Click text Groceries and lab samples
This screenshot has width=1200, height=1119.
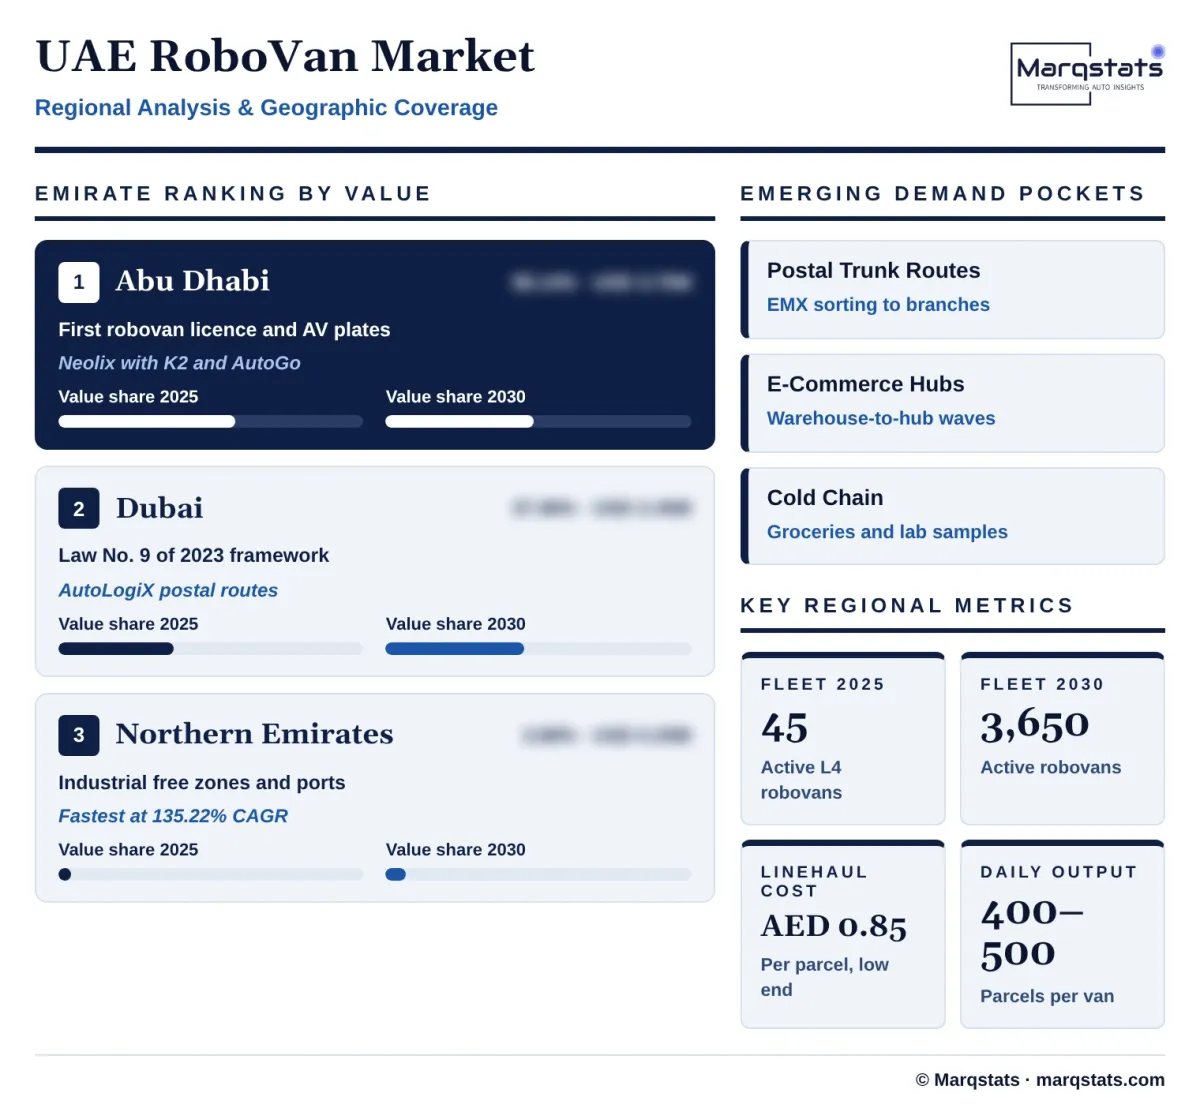pyautogui.click(x=887, y=532)
